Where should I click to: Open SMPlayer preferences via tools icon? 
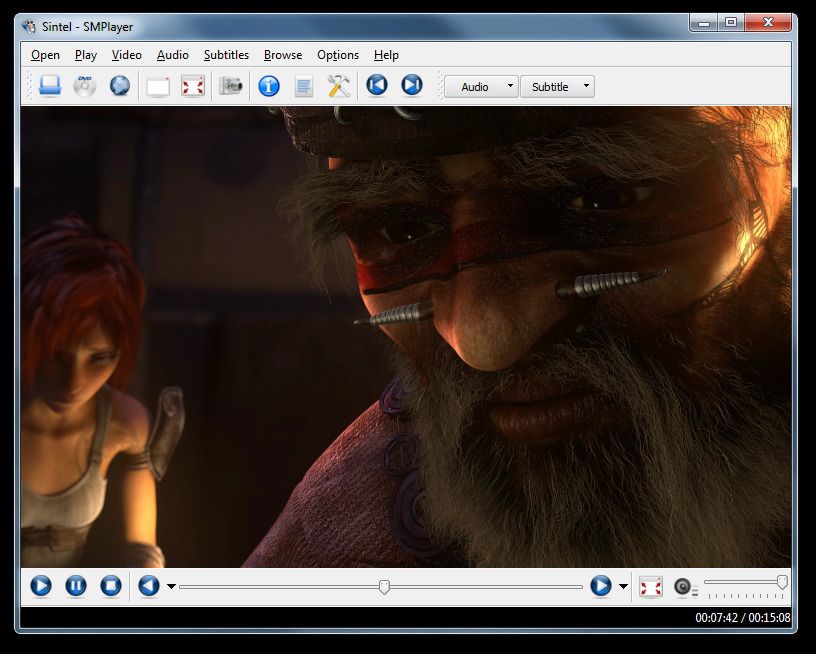[337, 86]
